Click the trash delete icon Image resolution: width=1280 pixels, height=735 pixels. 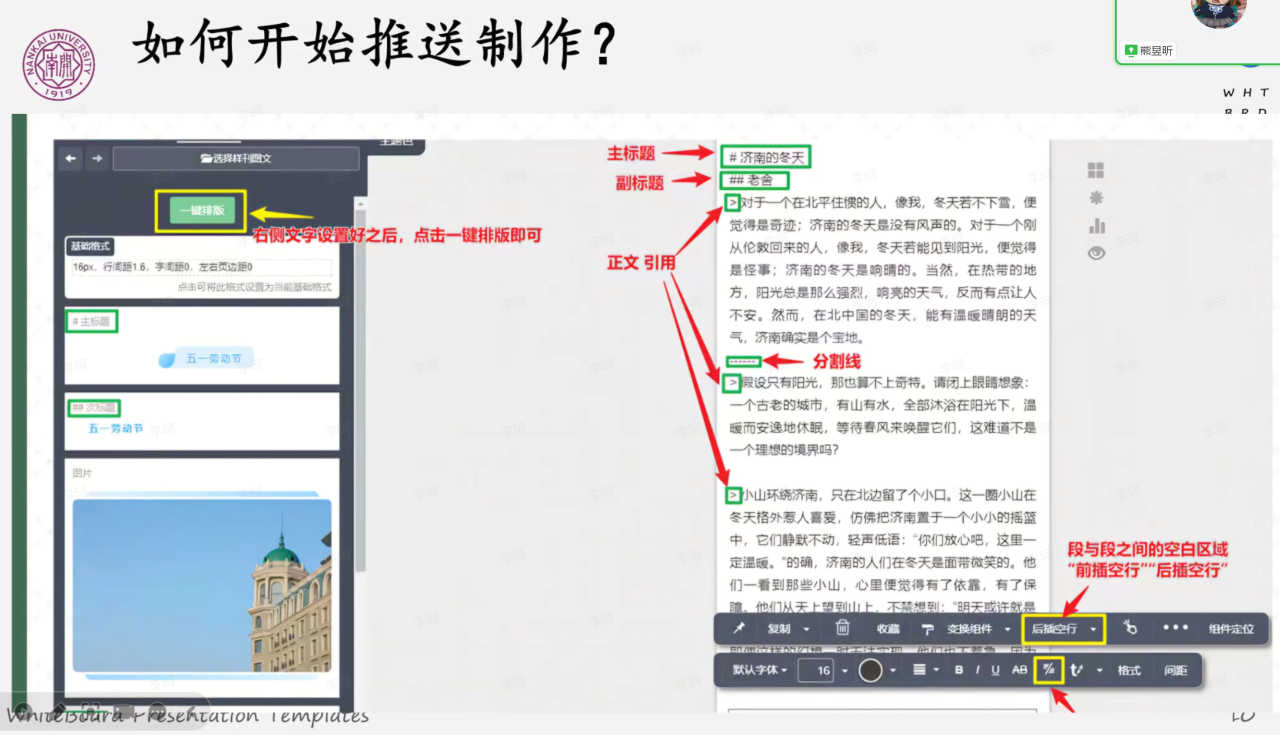click(x=842, y=629)
